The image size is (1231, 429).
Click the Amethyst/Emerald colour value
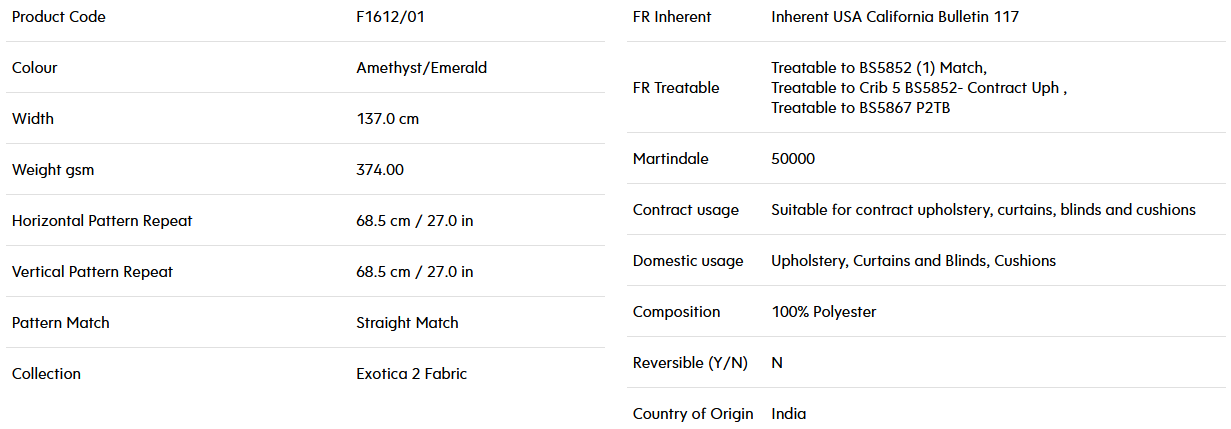coord(422,68)
